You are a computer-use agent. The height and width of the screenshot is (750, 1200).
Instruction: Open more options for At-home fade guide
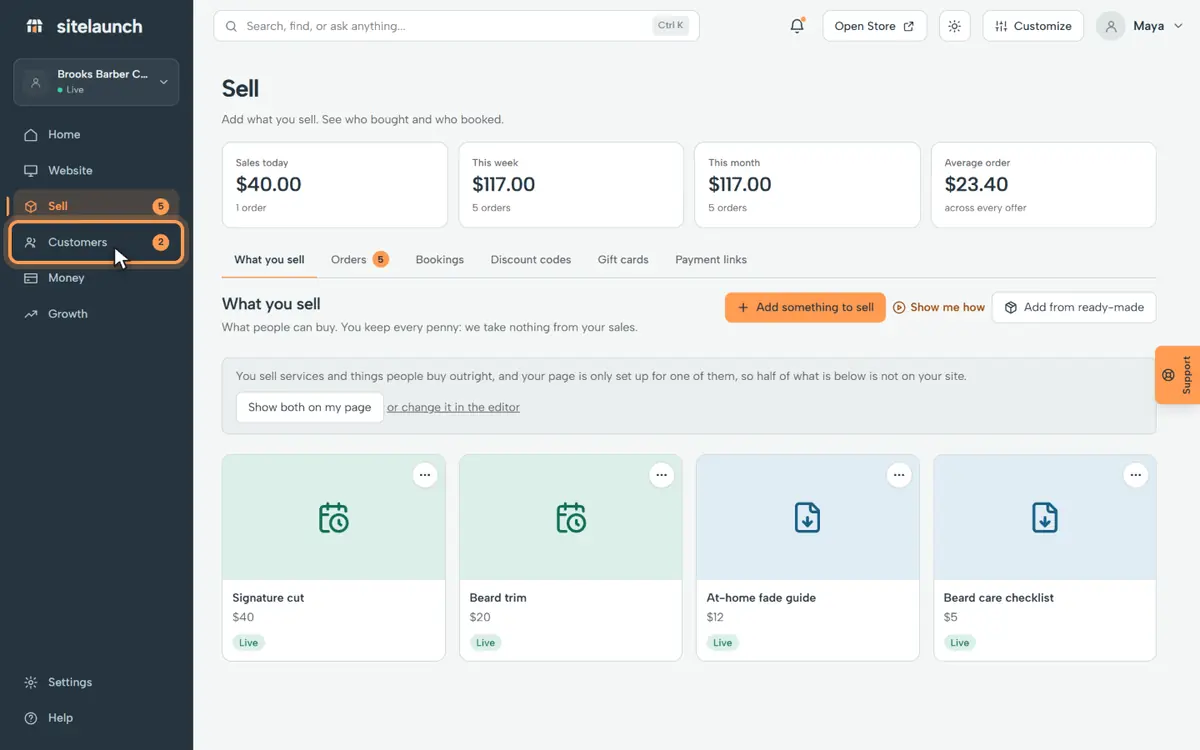tap(899, 475)
